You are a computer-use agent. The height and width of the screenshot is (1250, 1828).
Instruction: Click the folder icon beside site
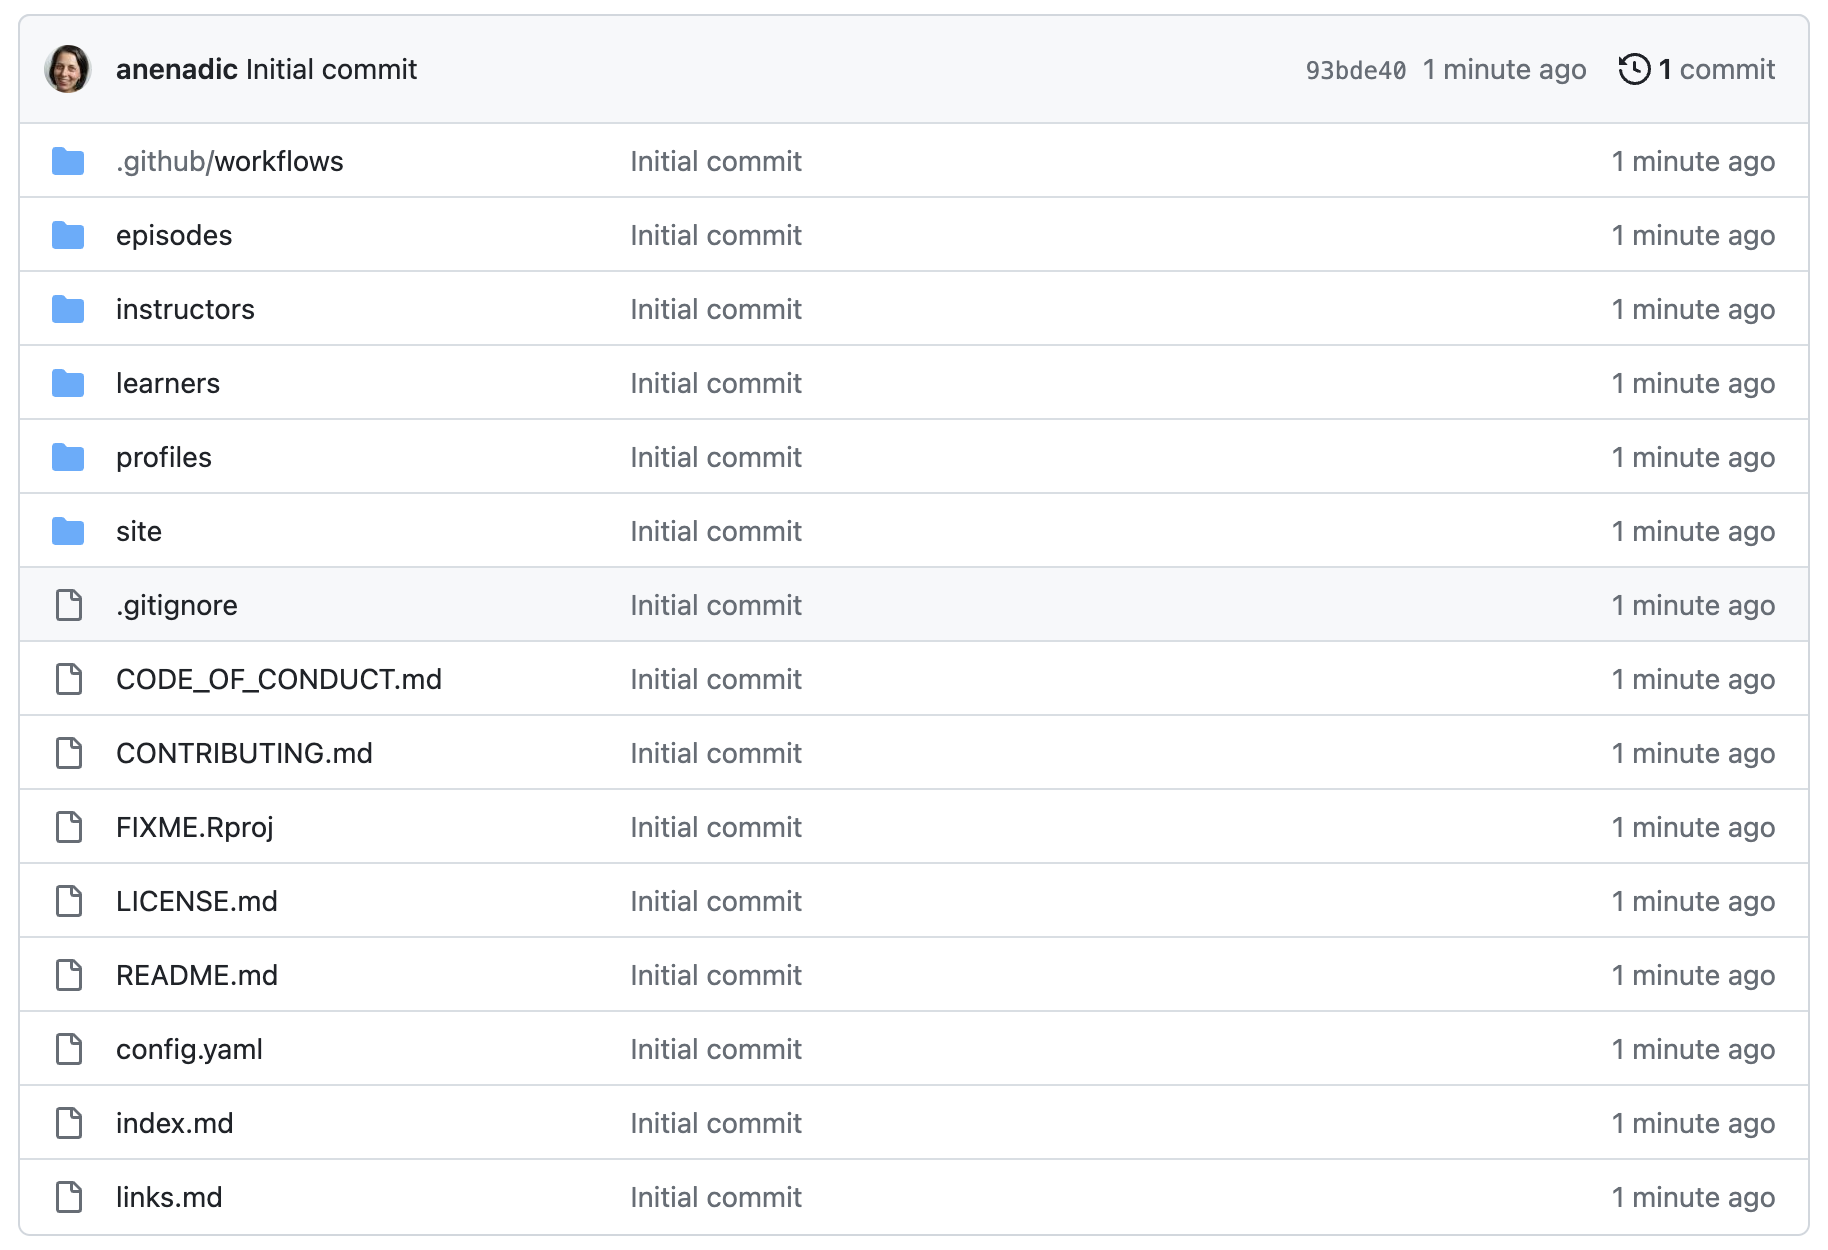point(68,531)
